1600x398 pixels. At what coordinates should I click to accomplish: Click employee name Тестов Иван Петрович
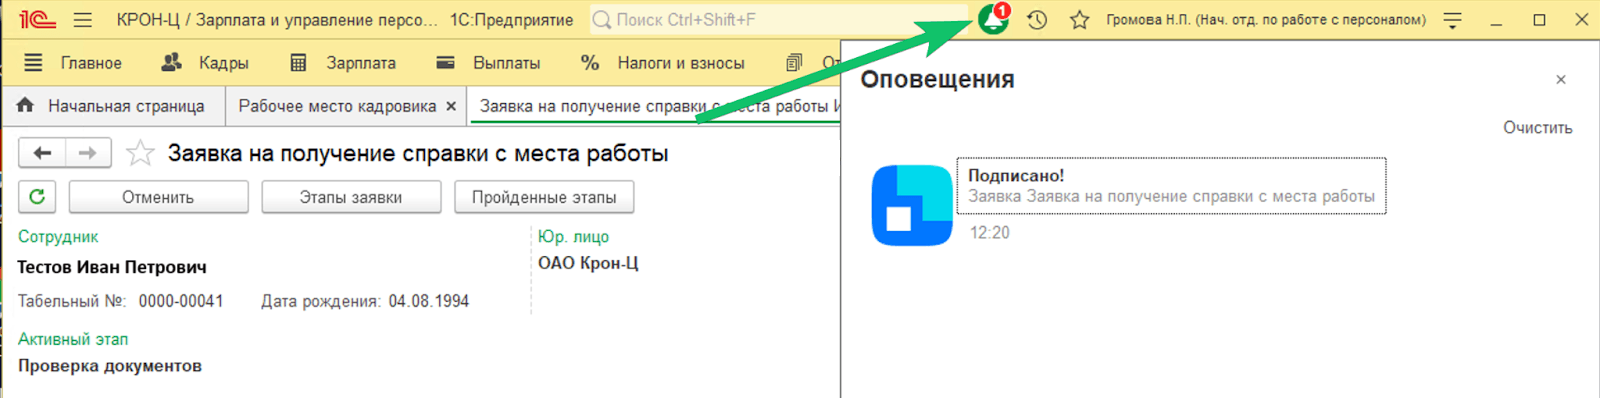pos(112,267)
